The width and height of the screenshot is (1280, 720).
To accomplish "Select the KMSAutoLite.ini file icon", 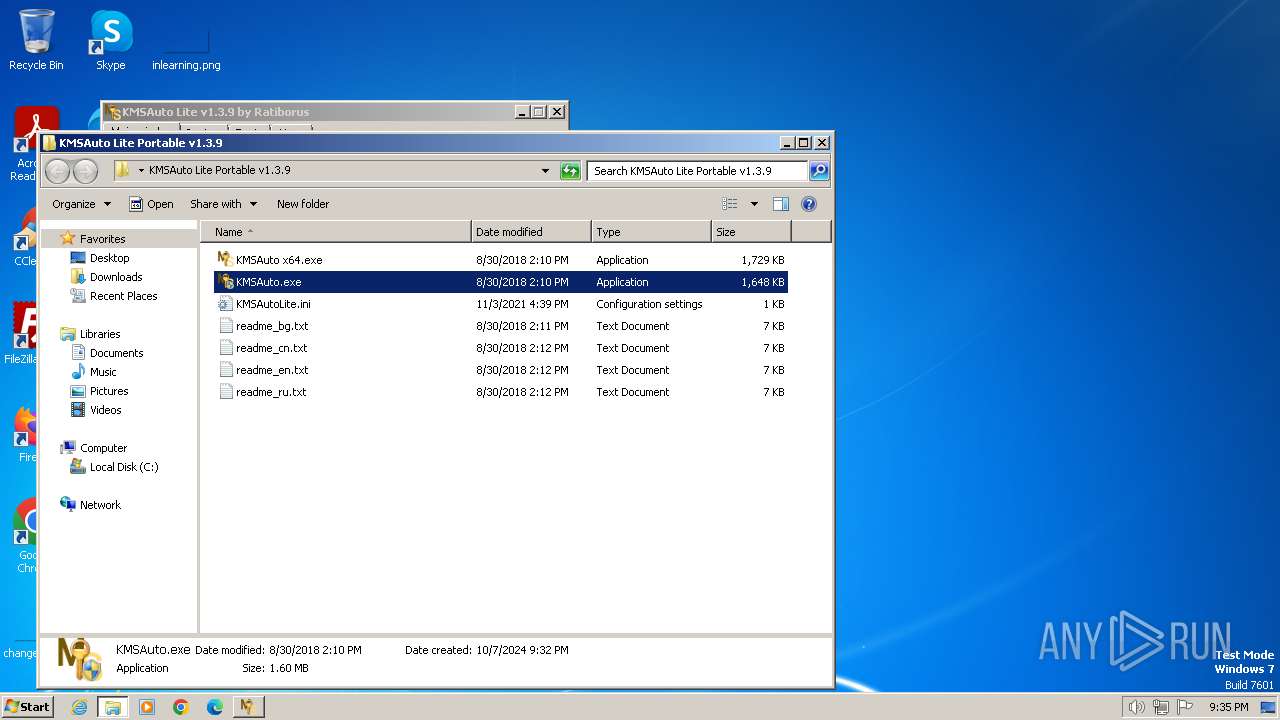I will coord(225,304).
